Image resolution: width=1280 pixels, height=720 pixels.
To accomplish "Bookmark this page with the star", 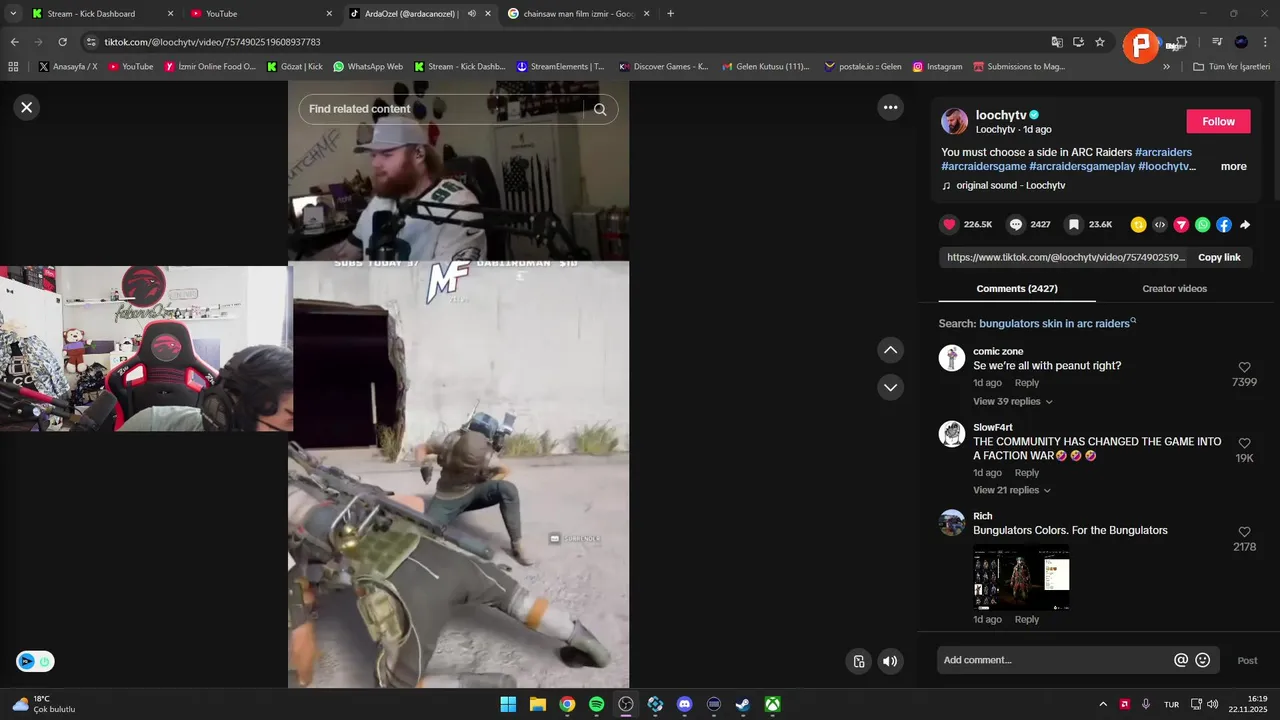I will [x=1100, y=42].
